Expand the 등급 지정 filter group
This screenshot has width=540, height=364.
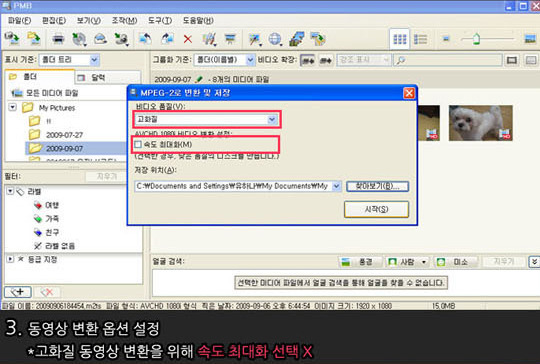coord(10,259)
